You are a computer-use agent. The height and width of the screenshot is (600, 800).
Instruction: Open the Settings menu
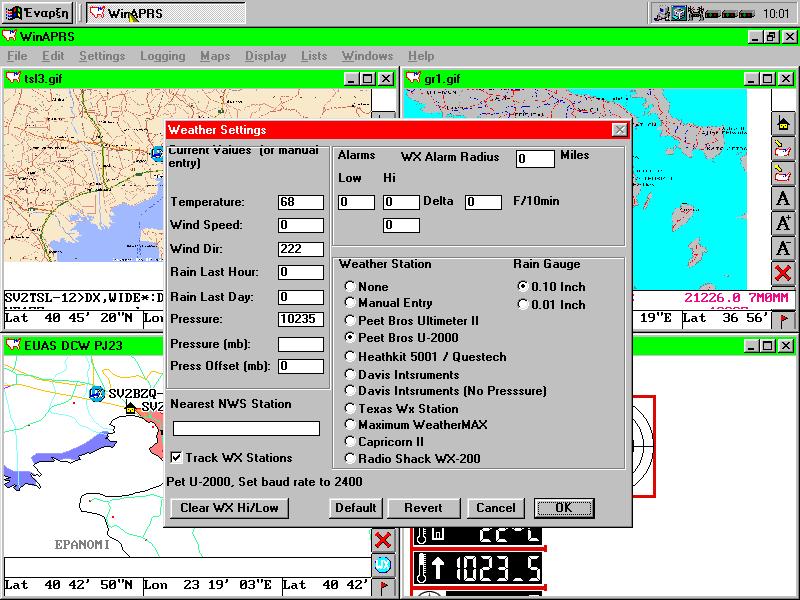click(x=102, y=56)
